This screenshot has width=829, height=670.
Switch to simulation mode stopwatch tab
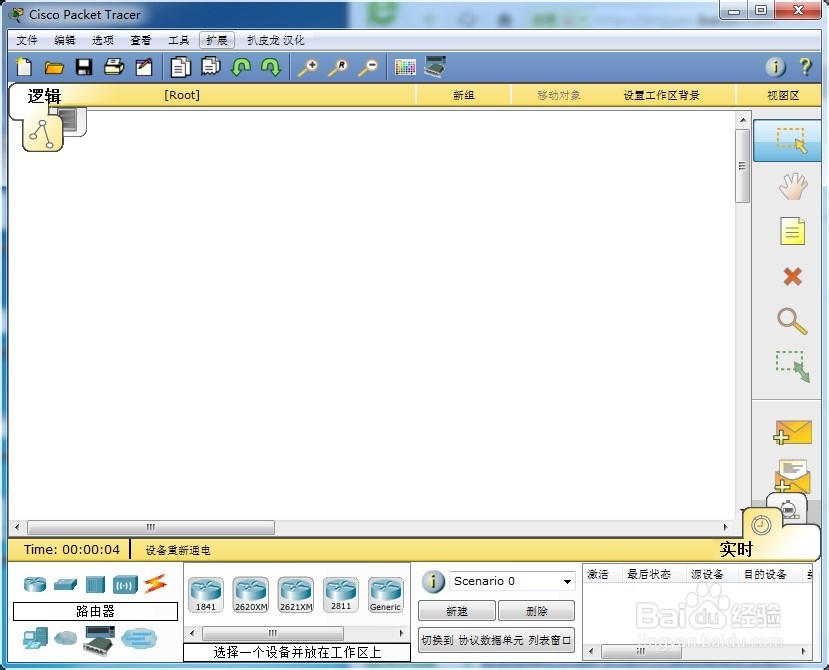[789, 508]
